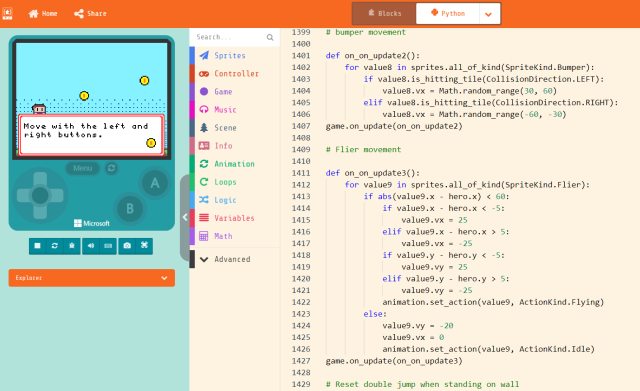Image resolution: width=640 pixels, height=391 pixels.
Task: Expand the Explorer panel
Action: 91,278
